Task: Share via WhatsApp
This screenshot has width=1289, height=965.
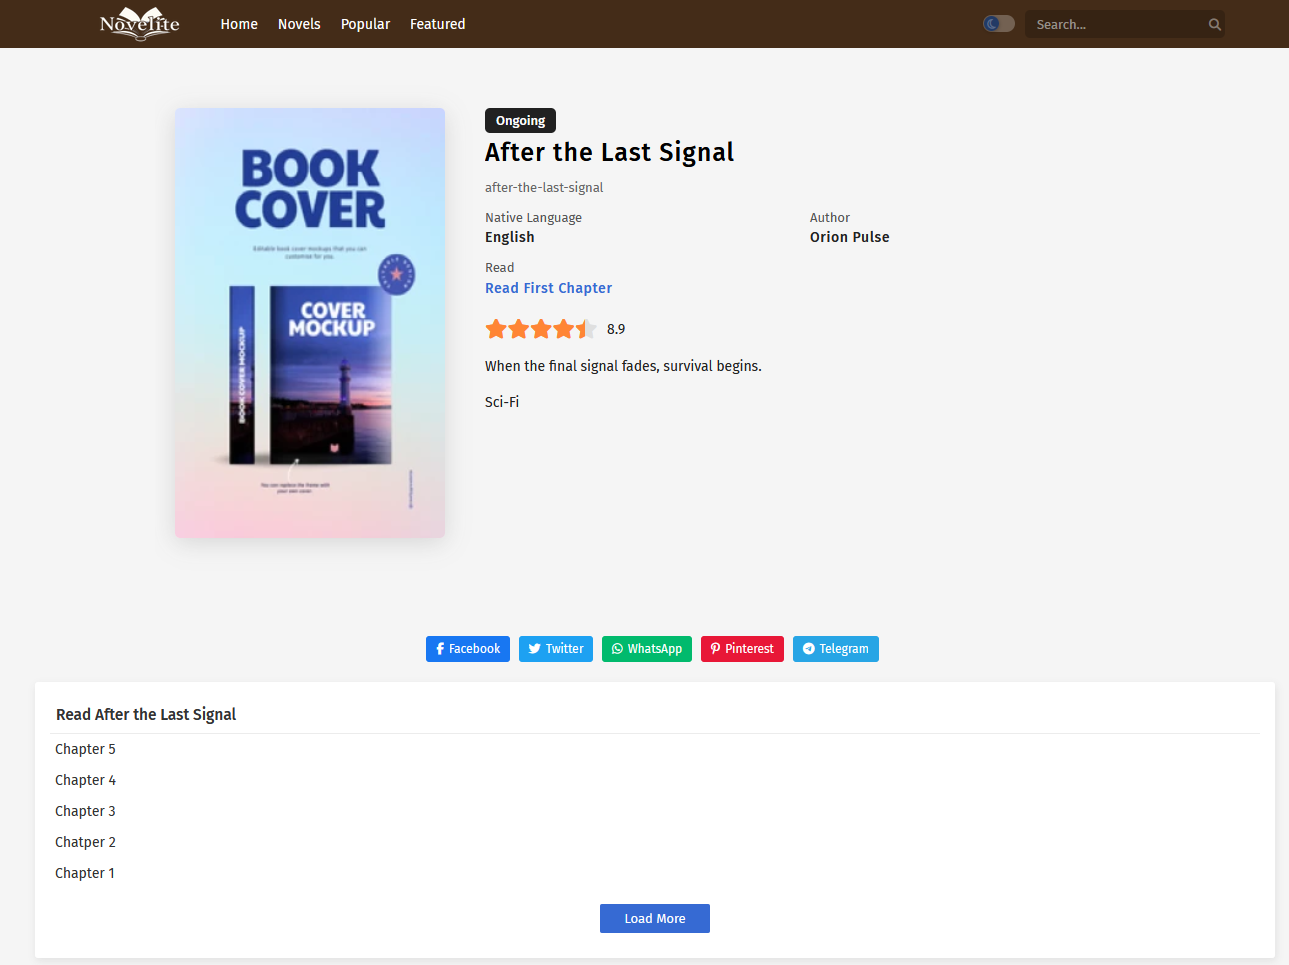Action: pos(646,649)
